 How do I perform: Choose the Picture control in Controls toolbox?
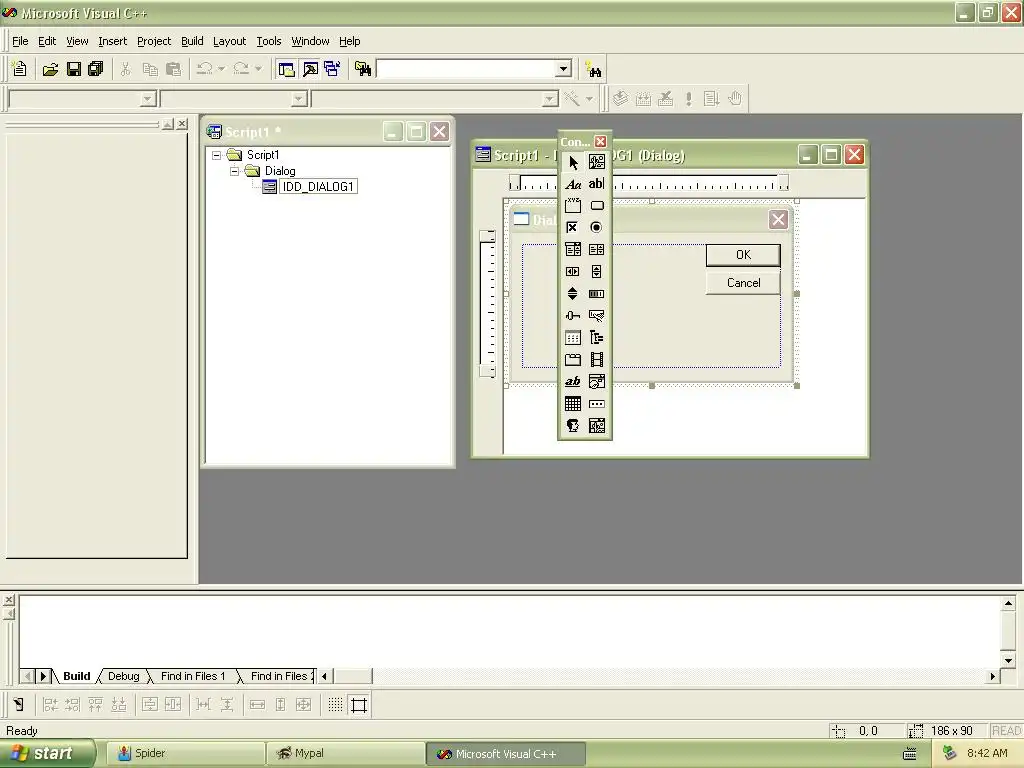596,162
